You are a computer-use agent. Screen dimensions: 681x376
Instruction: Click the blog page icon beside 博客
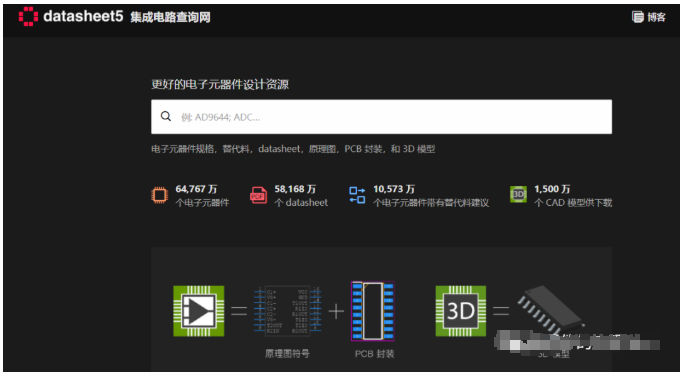[638, 17]
